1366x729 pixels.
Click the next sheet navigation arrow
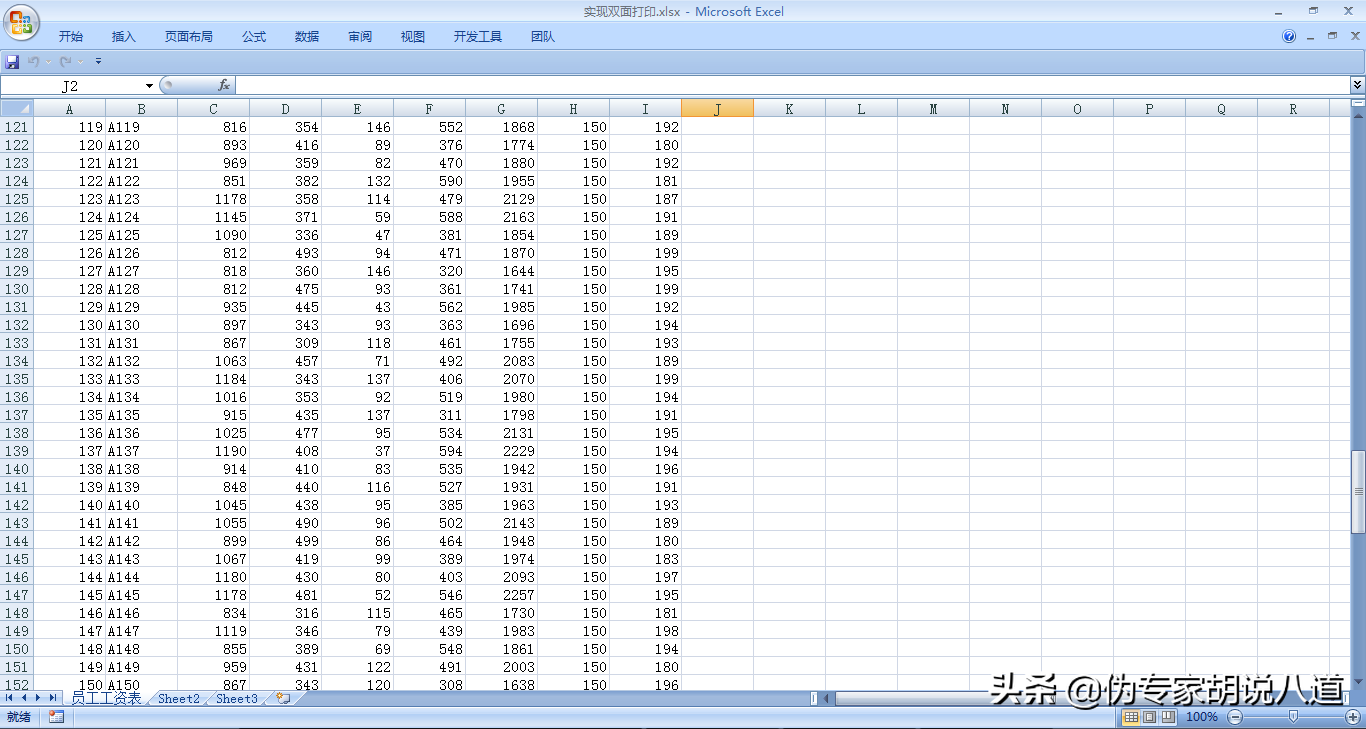click(38, 698)
